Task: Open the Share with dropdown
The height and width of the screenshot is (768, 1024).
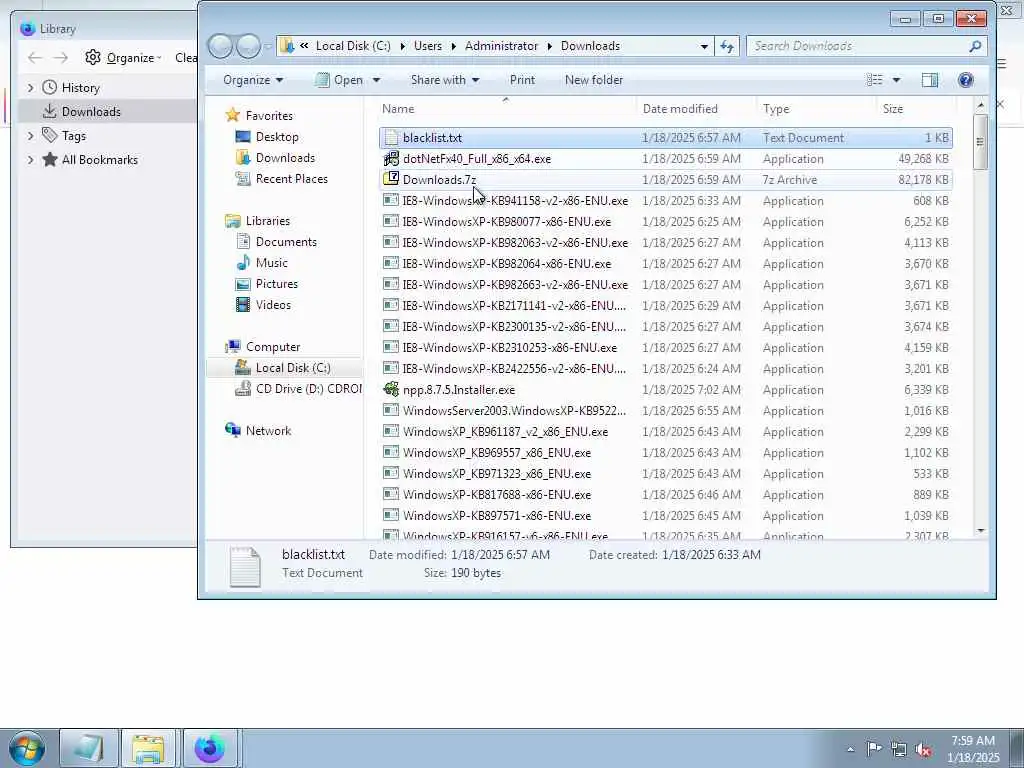Action: [445, 80]
